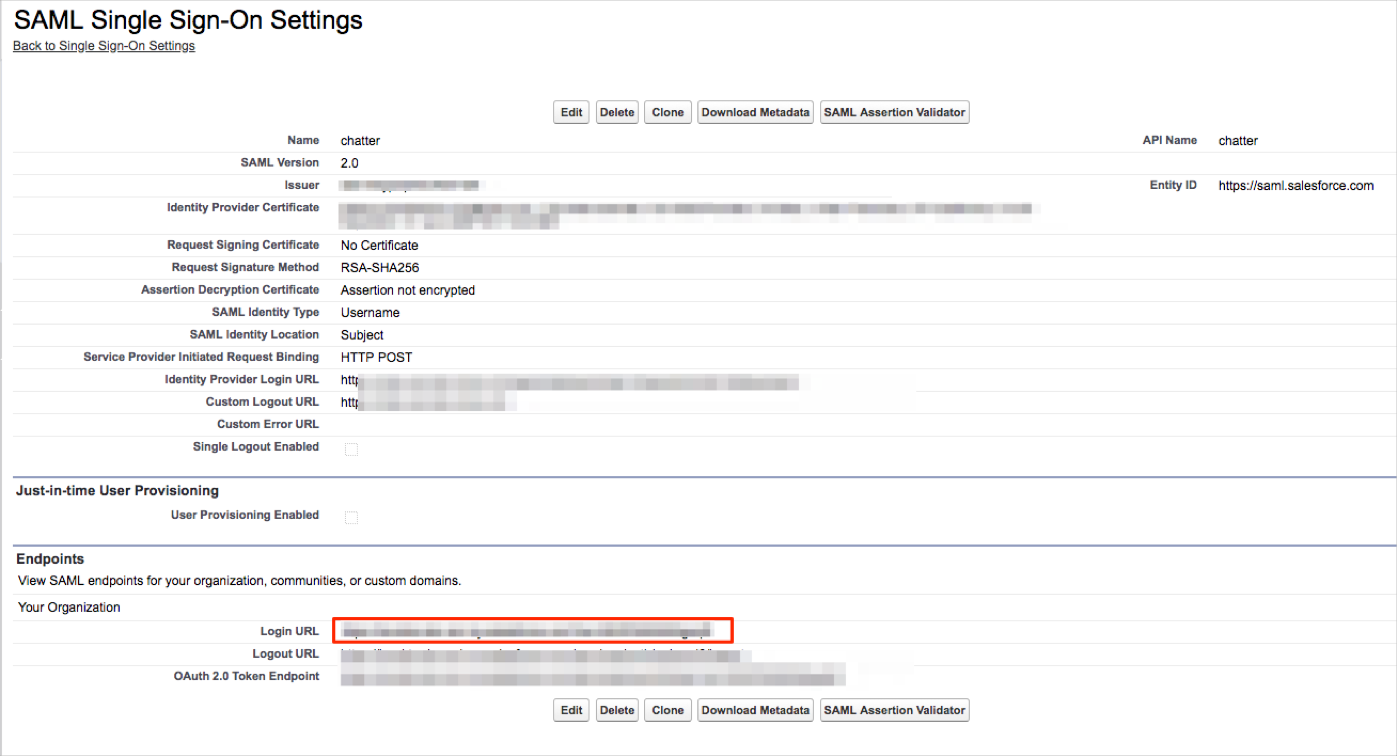Viewport: 1397px width, 756px height.
Task: Click the Edit button below the Endpoints section
Action: pos(571,710)
